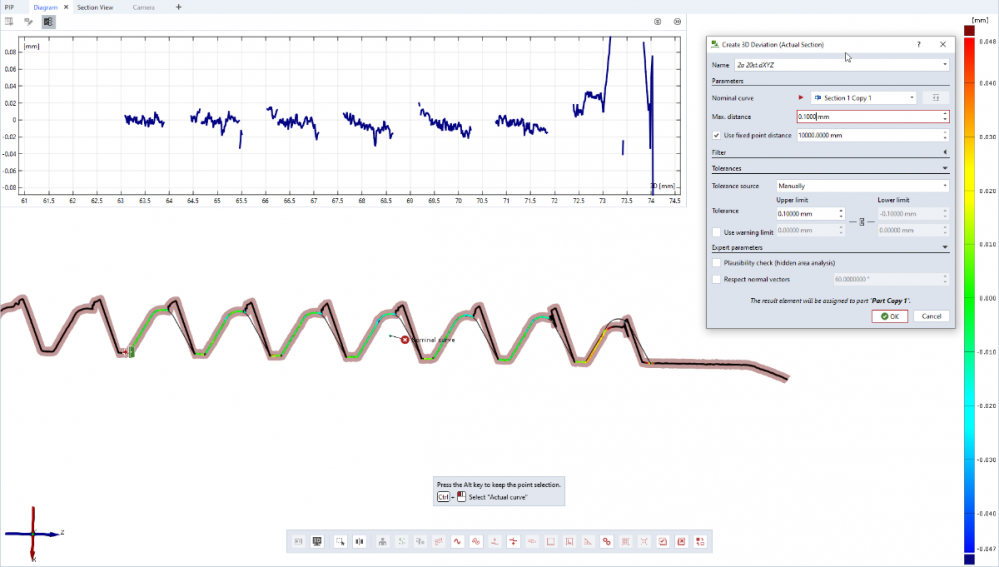Uncheck Use fixed point distance
Screen dimensions: 999x567
pyautogui.click(x=716, y=135)
